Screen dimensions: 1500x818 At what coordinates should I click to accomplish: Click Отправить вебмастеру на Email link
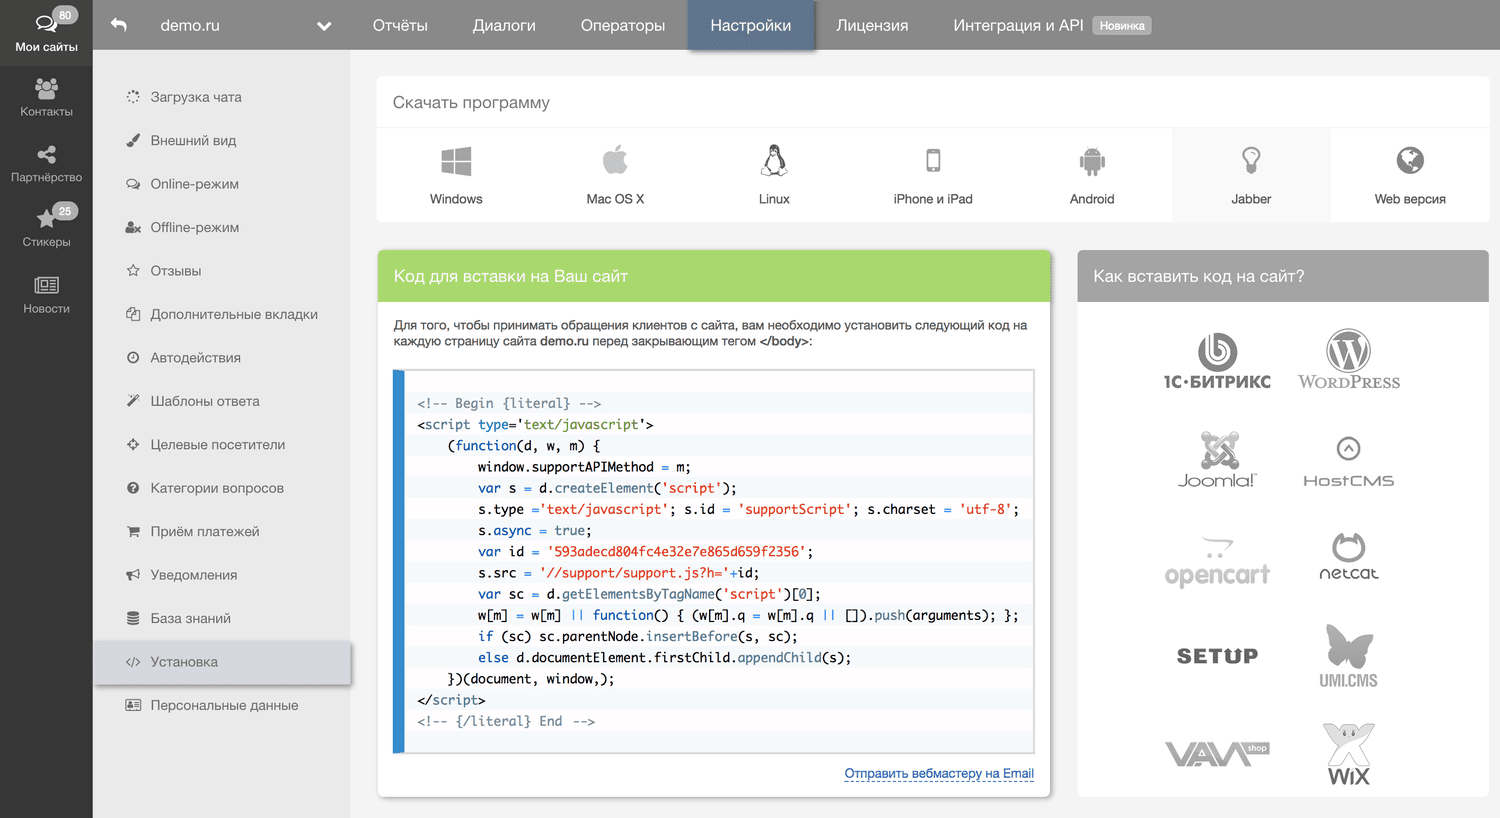pyautogui.click(x=939, y=773)
